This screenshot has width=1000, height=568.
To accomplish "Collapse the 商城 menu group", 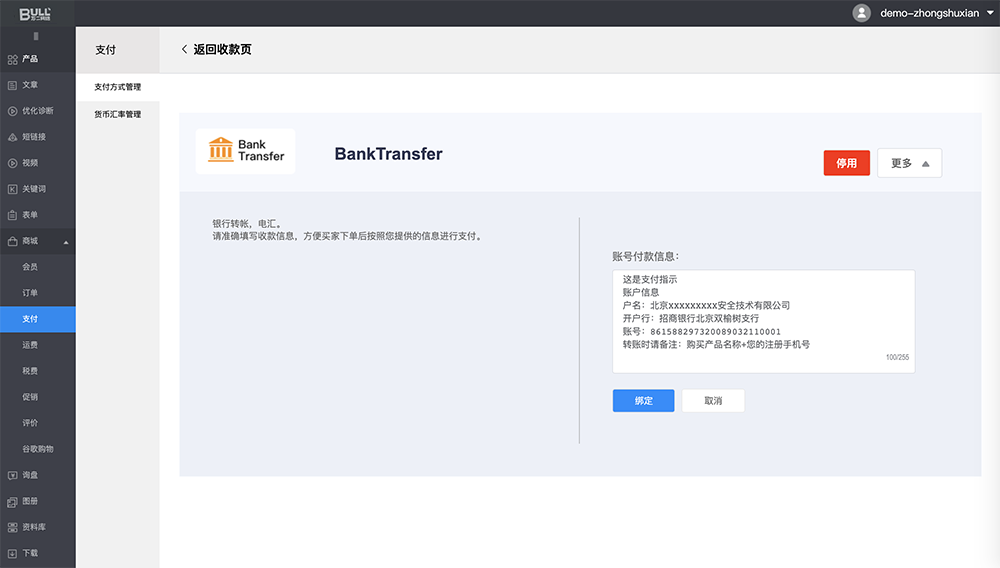I will (x=66, y=242).
